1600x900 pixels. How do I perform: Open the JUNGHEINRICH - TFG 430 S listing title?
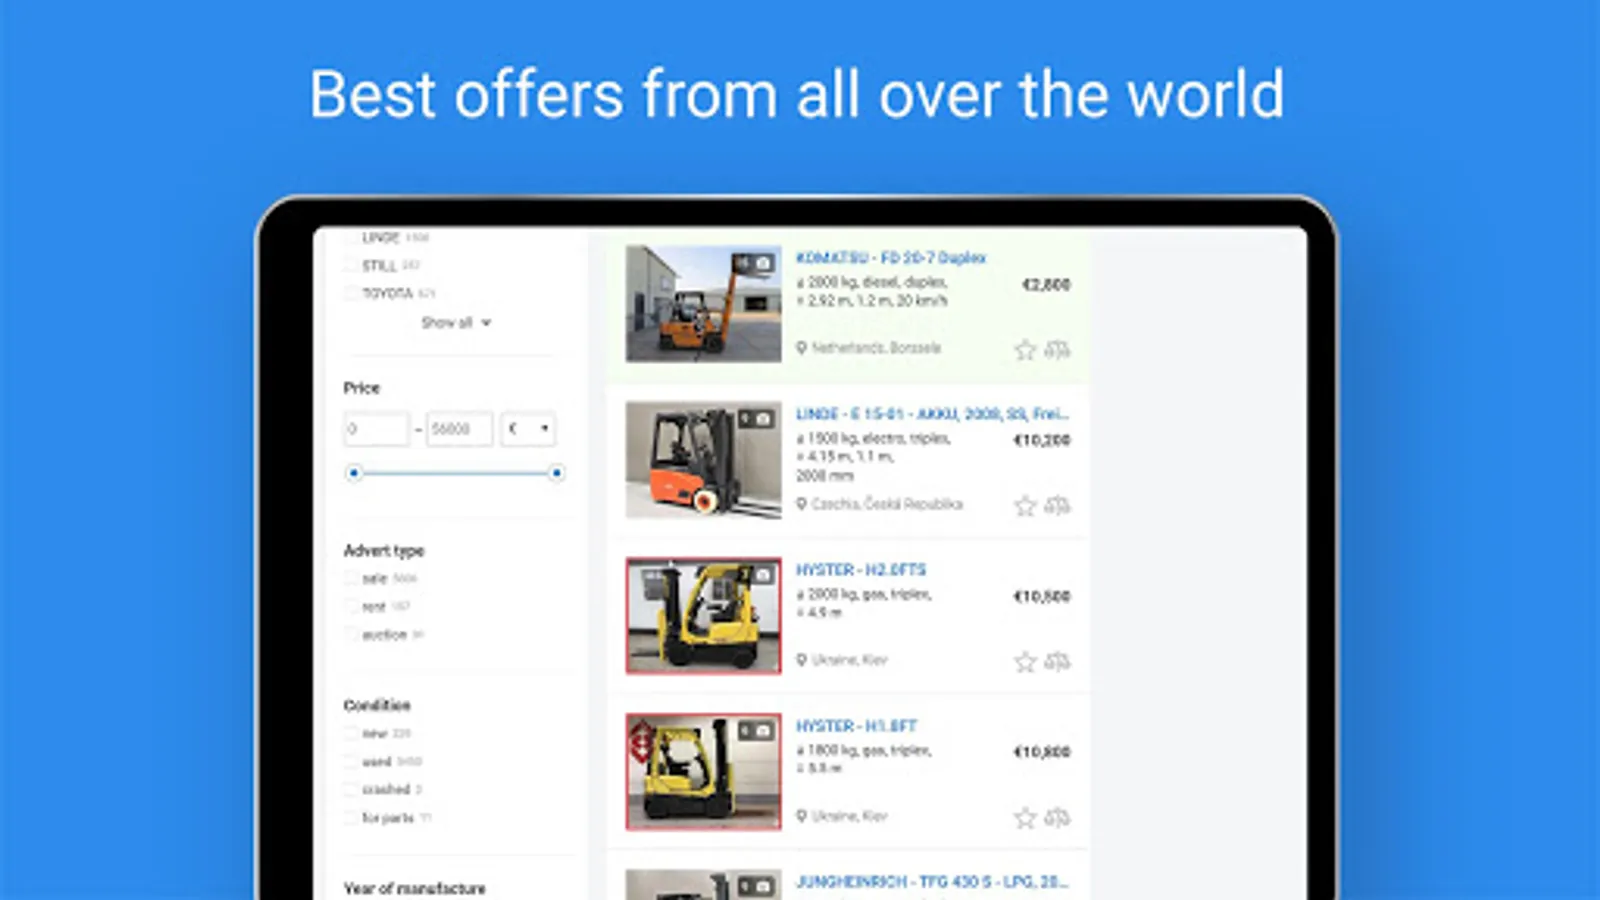932,882
